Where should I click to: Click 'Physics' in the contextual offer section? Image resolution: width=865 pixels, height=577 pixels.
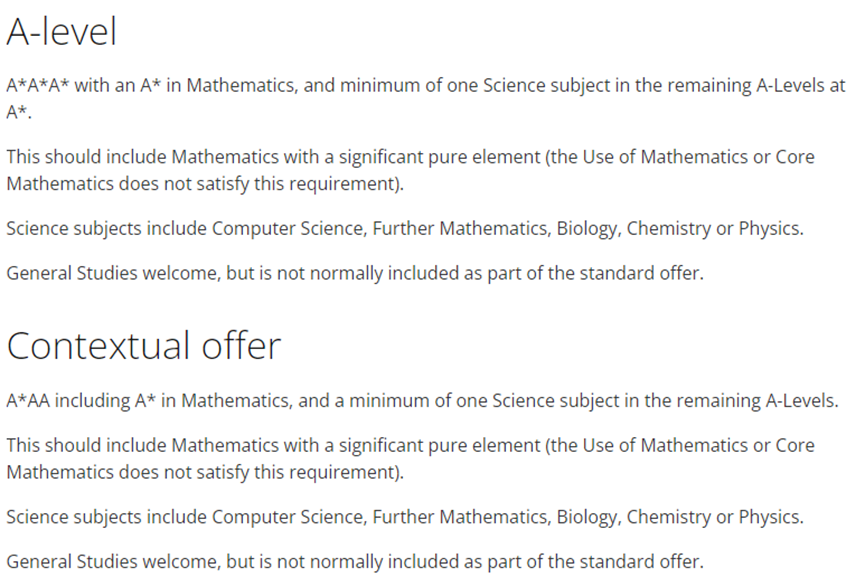[x=769, y=517]
